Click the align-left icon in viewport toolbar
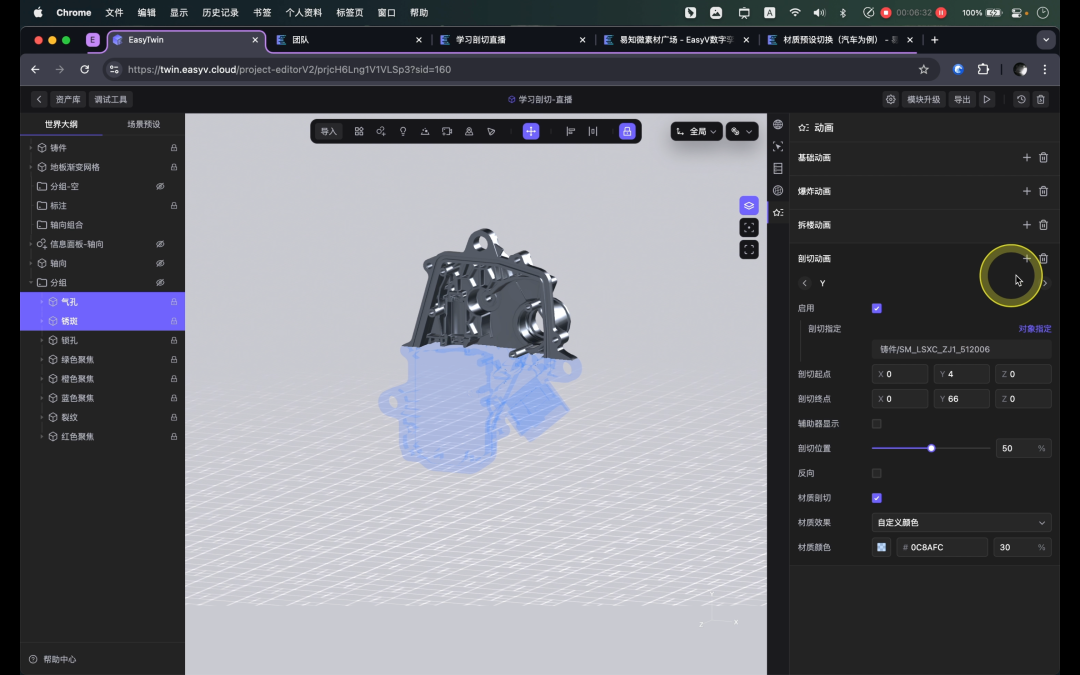This screenshot has width=1080, height=675. (x=570, y=131)
